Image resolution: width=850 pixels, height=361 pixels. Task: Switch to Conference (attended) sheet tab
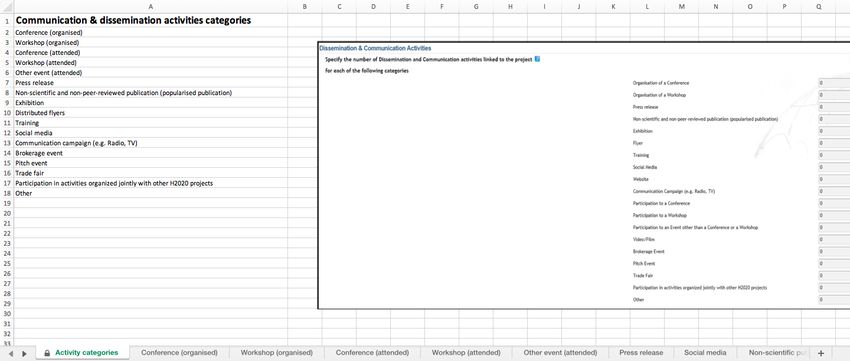(x=372, y=352)
